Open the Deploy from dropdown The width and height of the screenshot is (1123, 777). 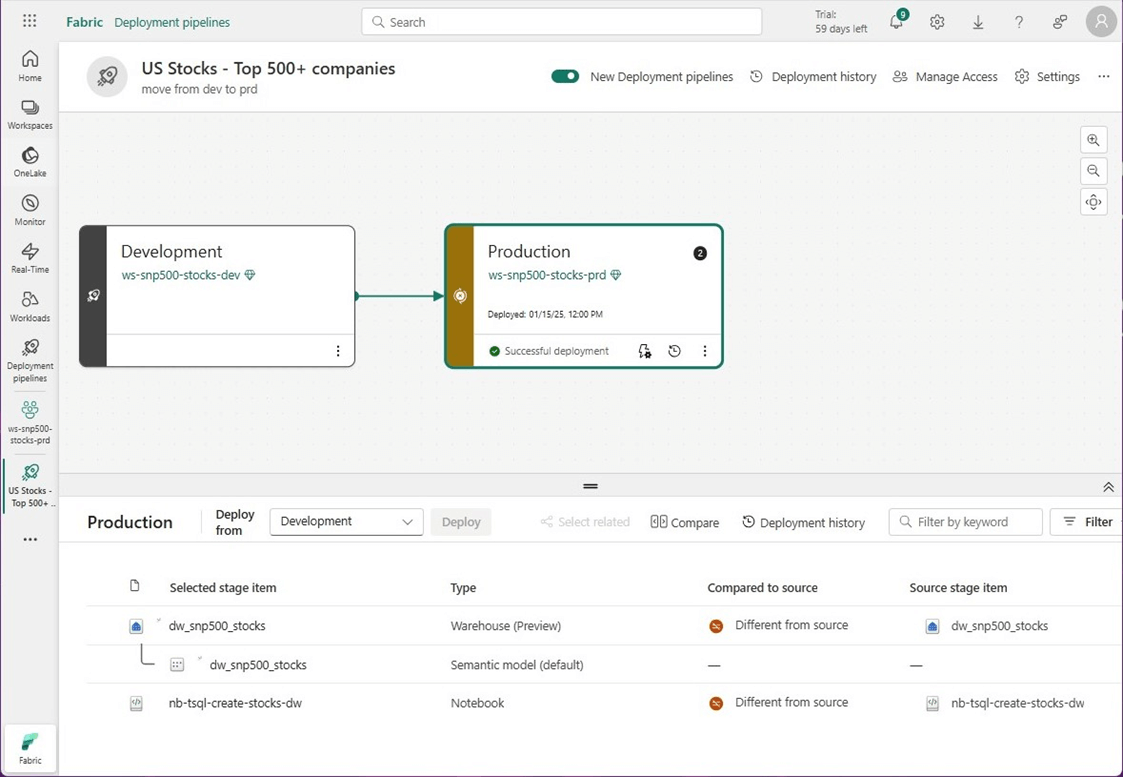[x=346, y=522]
